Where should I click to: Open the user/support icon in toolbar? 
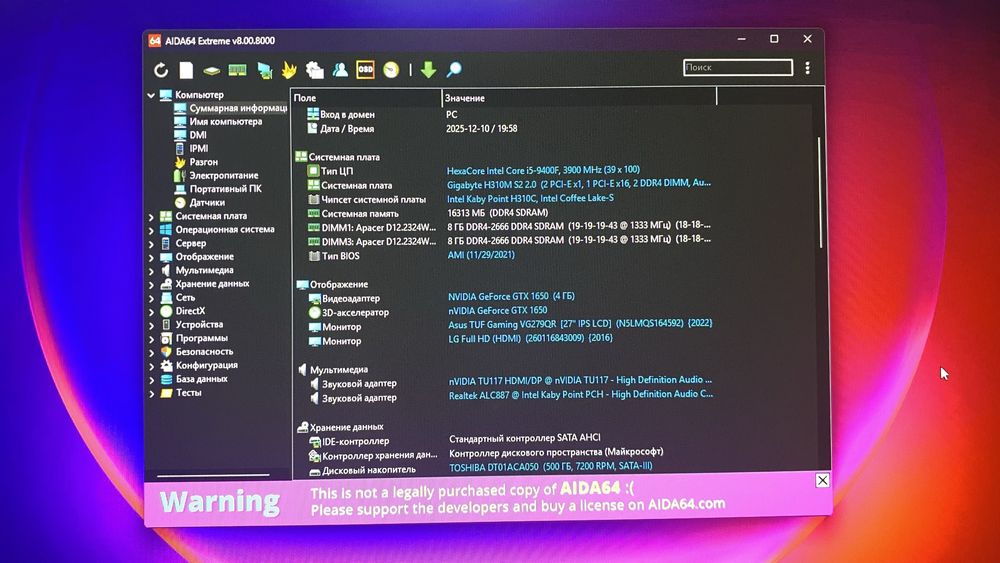(x=340, y=69)
